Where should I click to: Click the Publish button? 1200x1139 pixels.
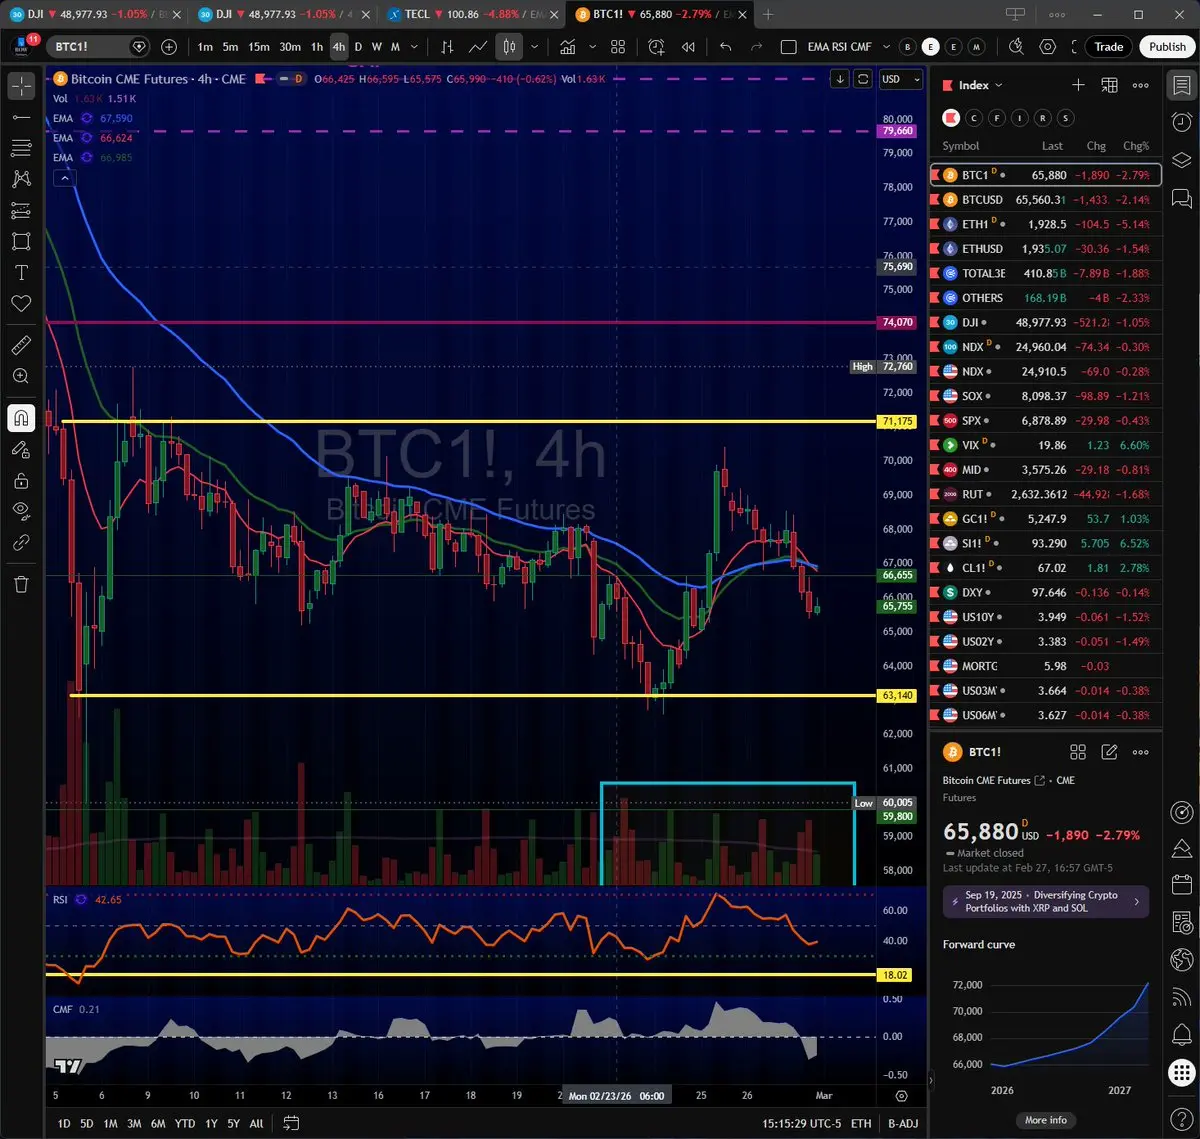[1167, 47]
